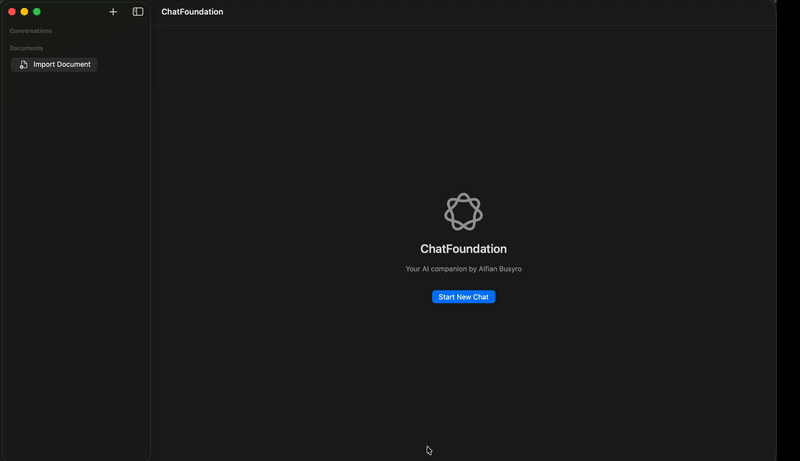Click the ChatFoundation window title
This screenshot has width=800, height=461.
click(192, 12)
